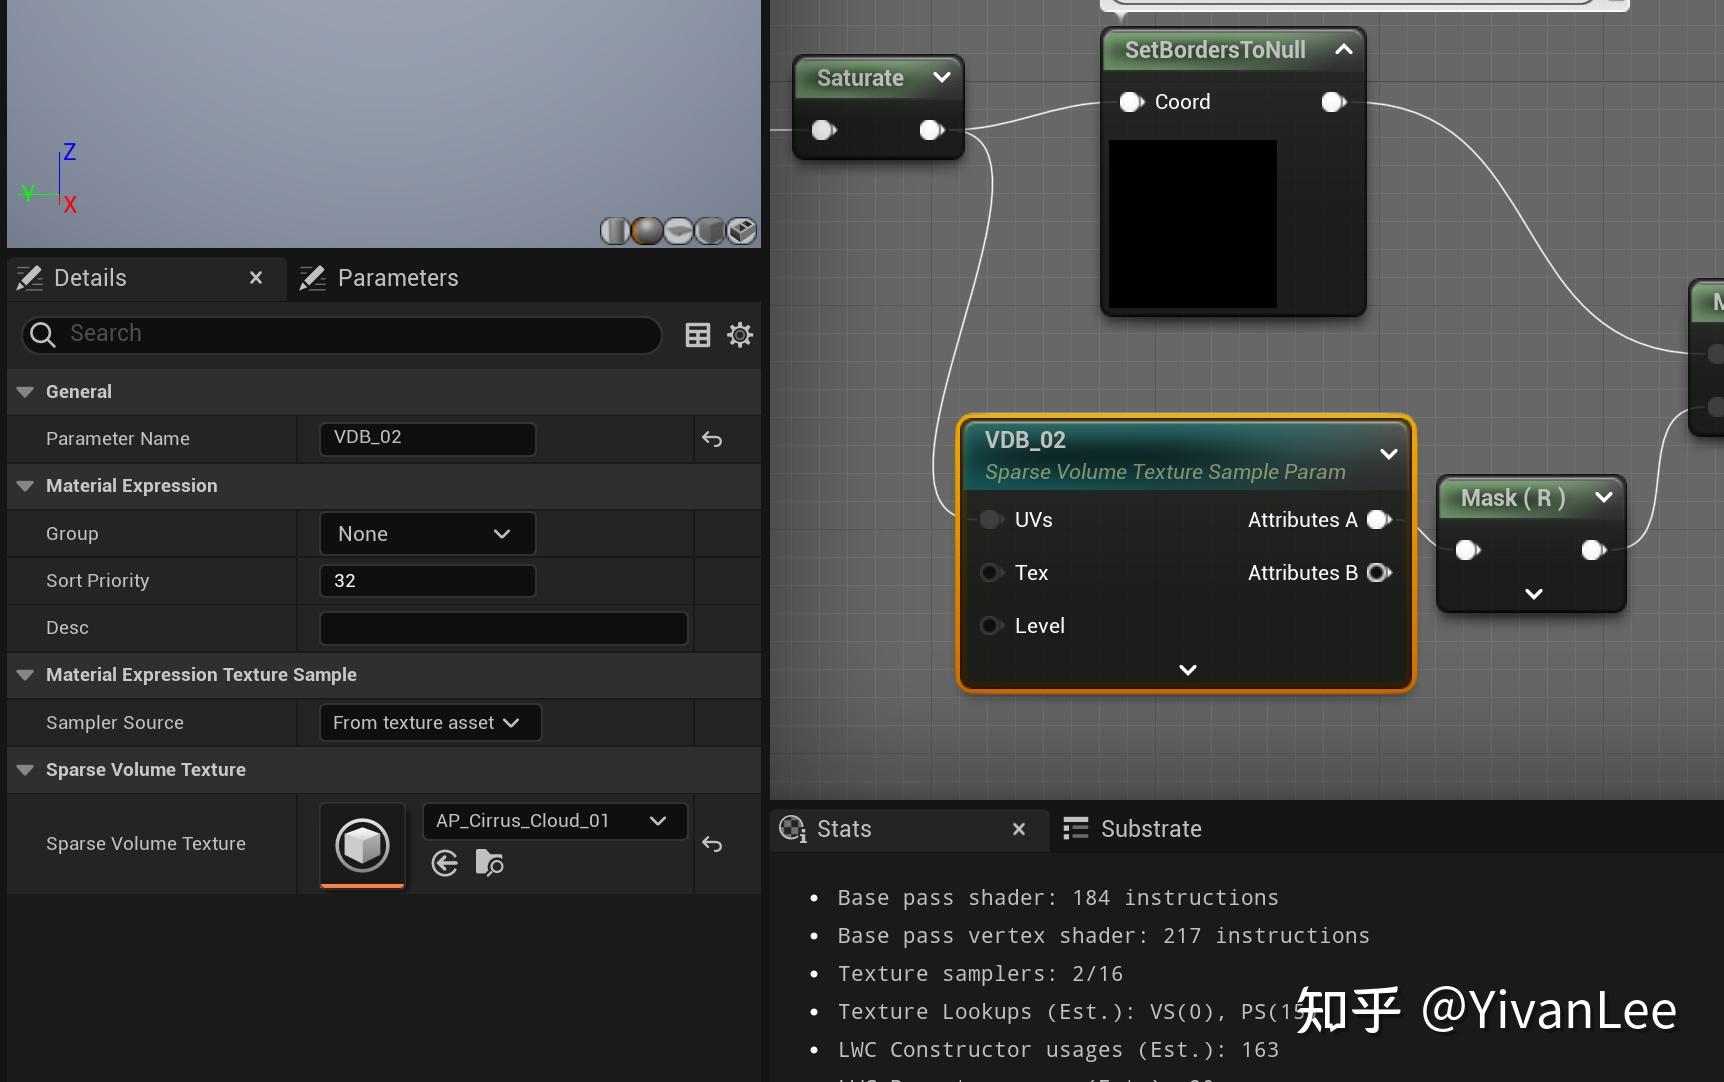This screenshot has height=1082, width=1724.
Task: Toggle column view in Details panel
Action: coord(698,334)
